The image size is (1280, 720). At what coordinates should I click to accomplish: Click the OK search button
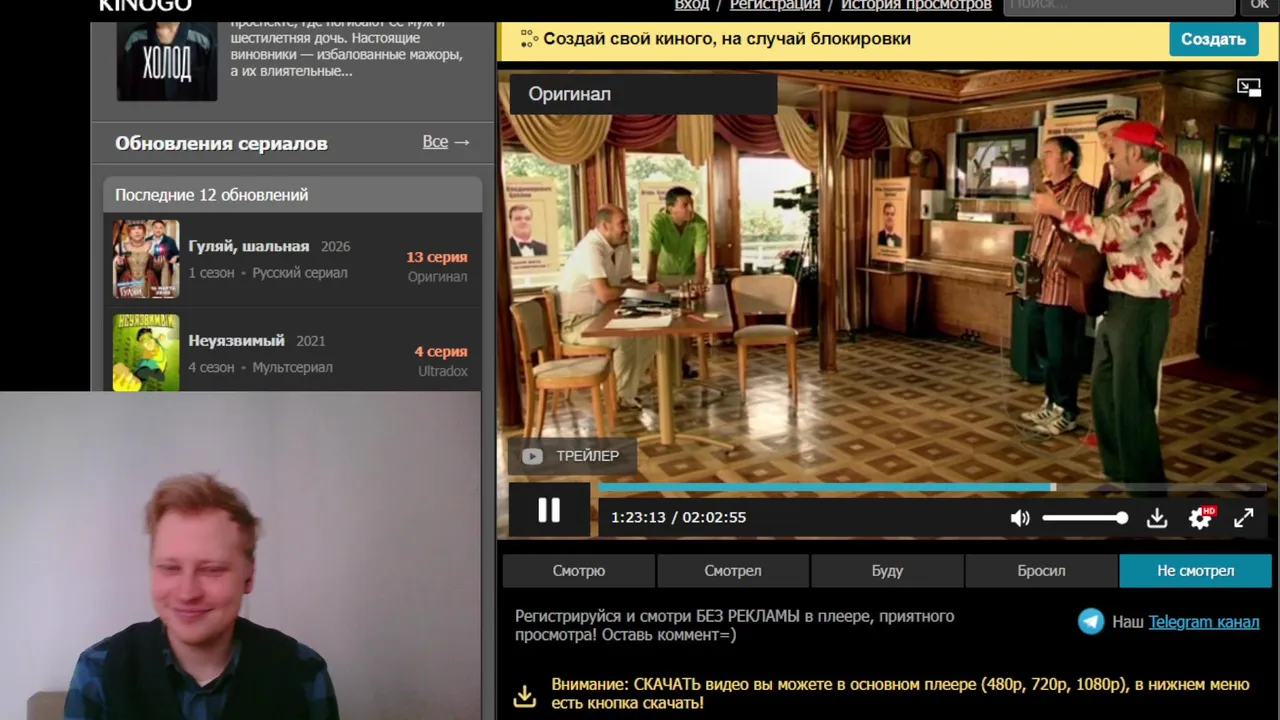pos(1259,6)
